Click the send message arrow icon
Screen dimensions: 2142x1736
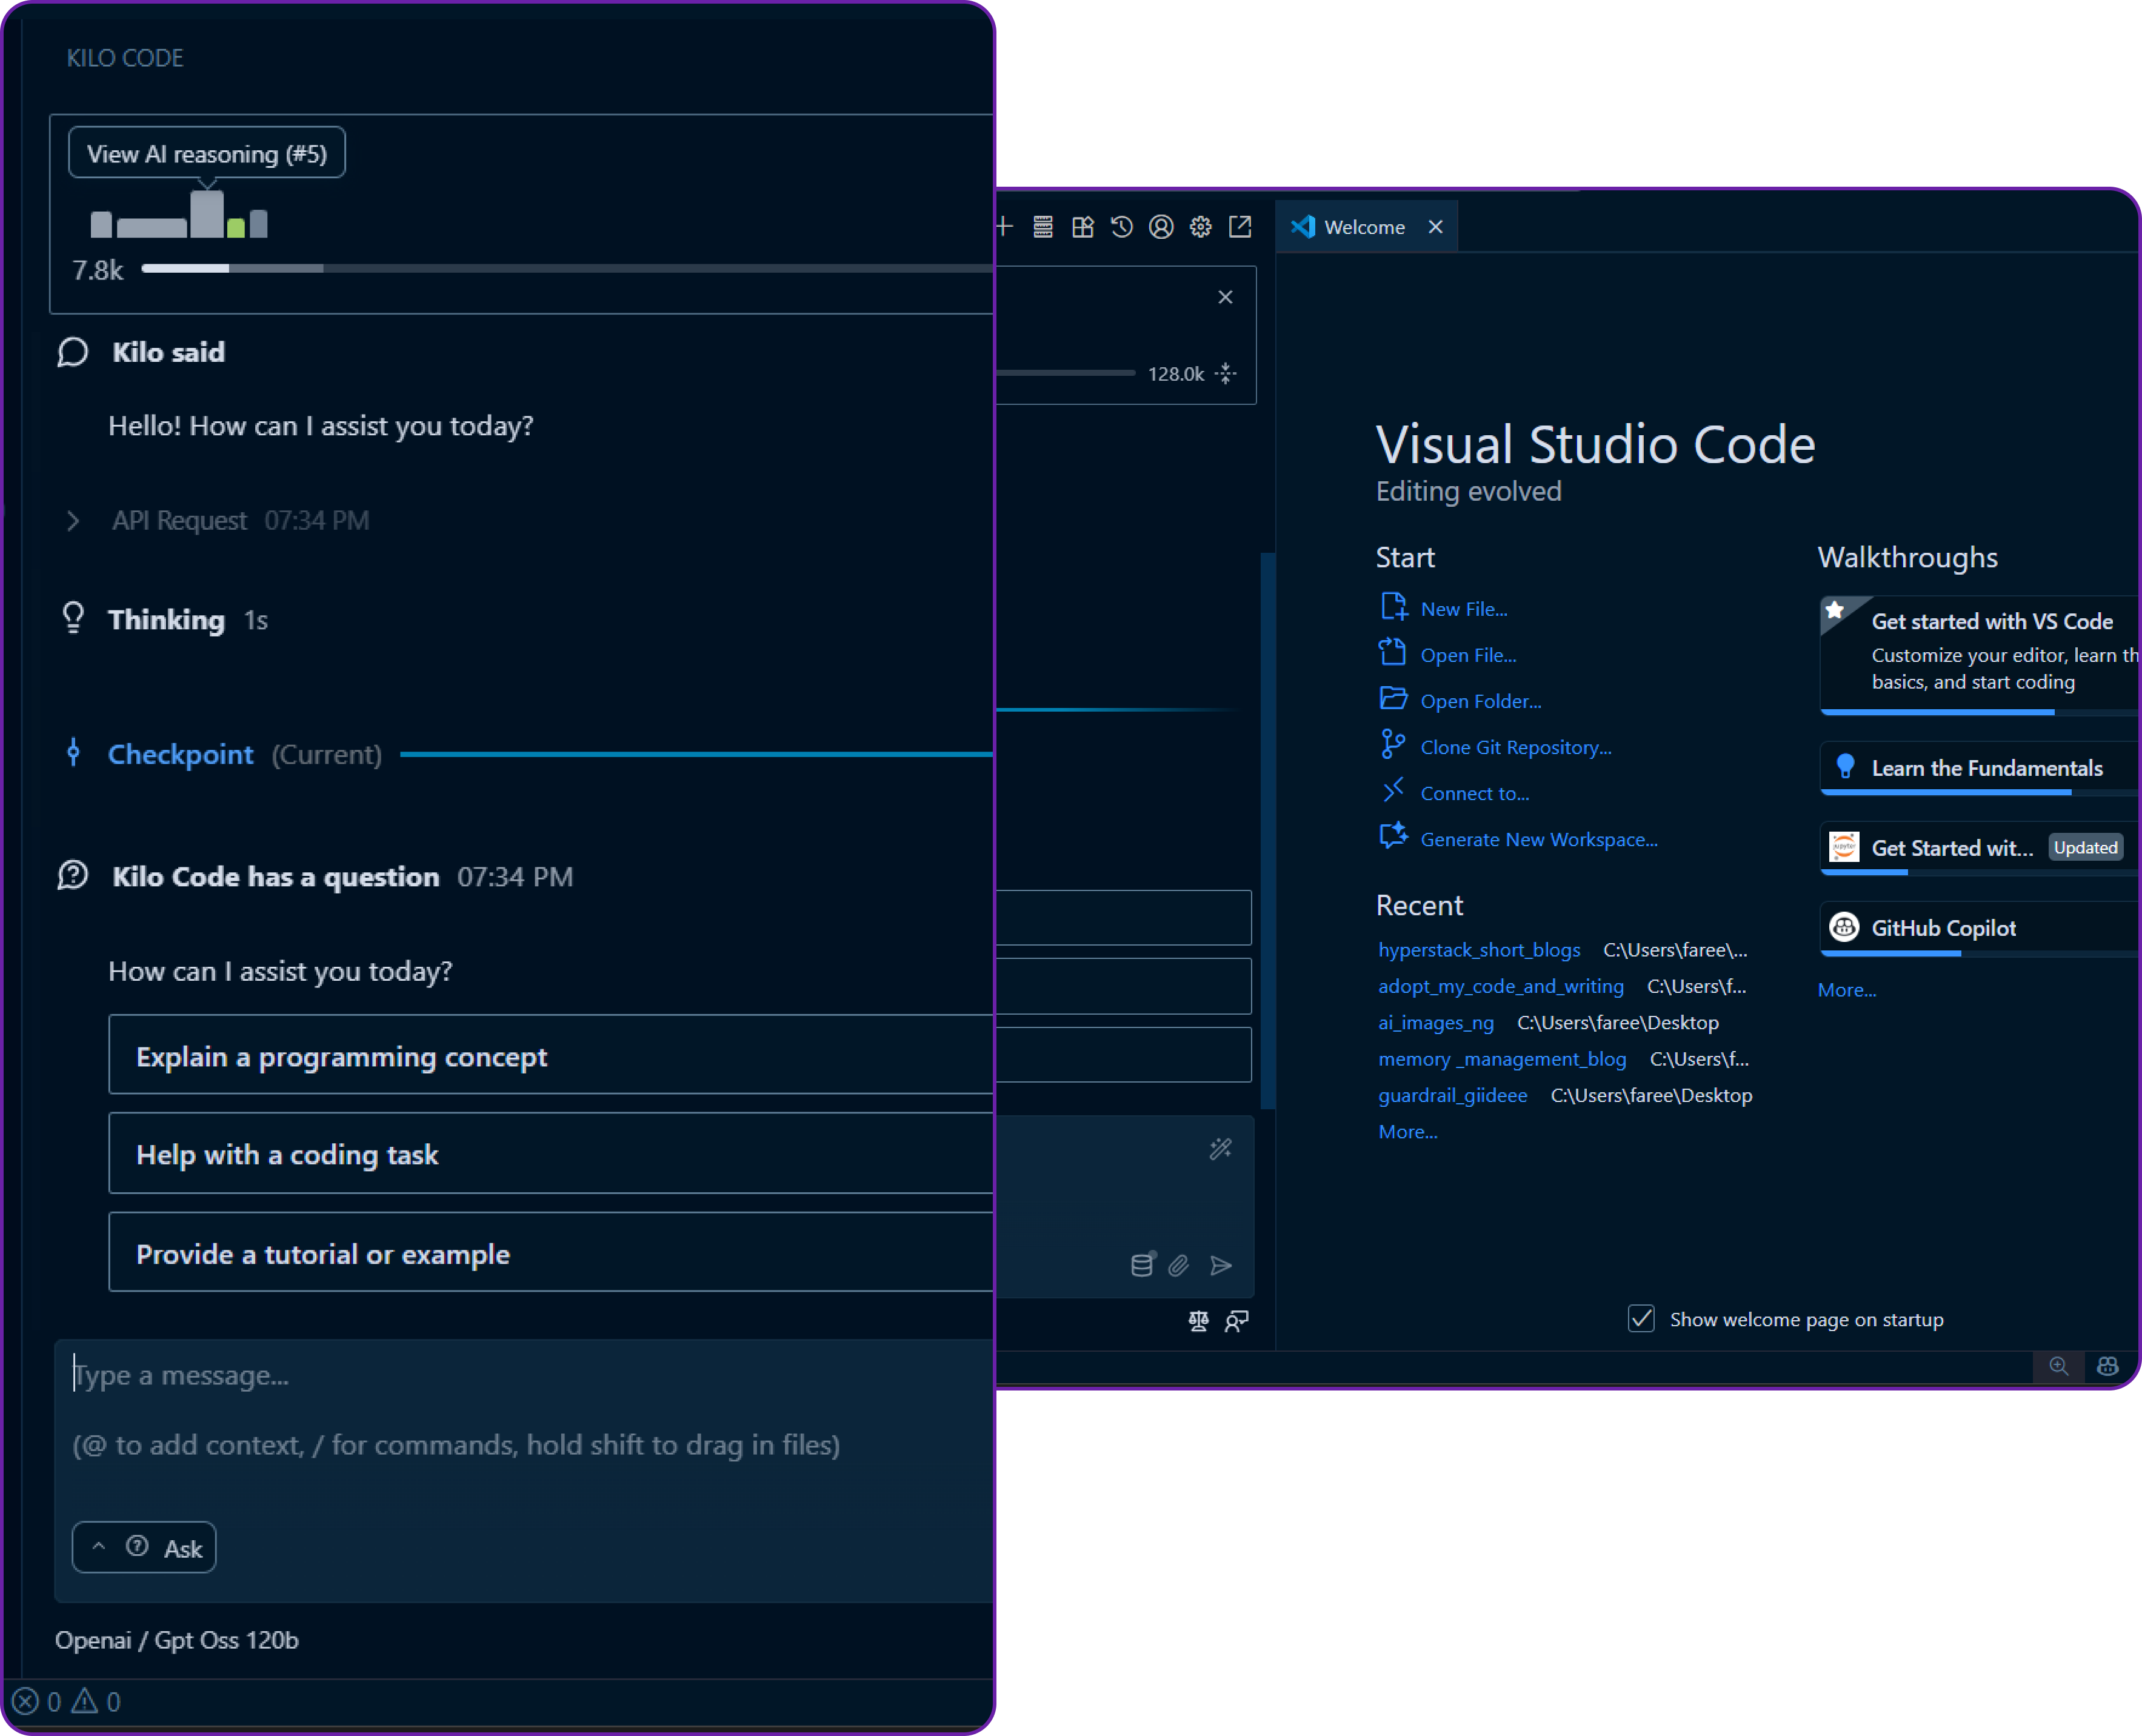click(1220, 1265)
